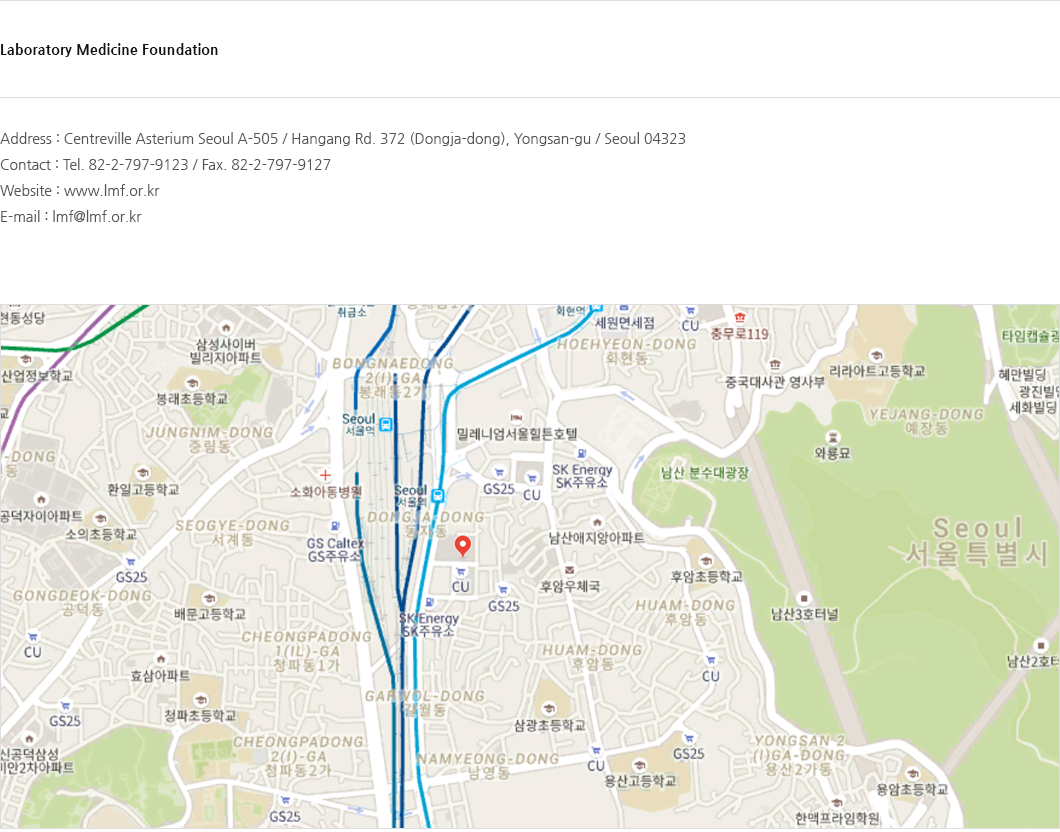Click the school icon for 삼광초등학교
Viewport: 1060px width, 832px height.
549,708
